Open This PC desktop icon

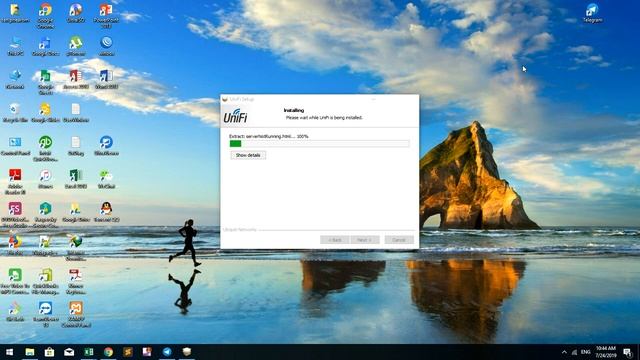click(x=15, y=46)
